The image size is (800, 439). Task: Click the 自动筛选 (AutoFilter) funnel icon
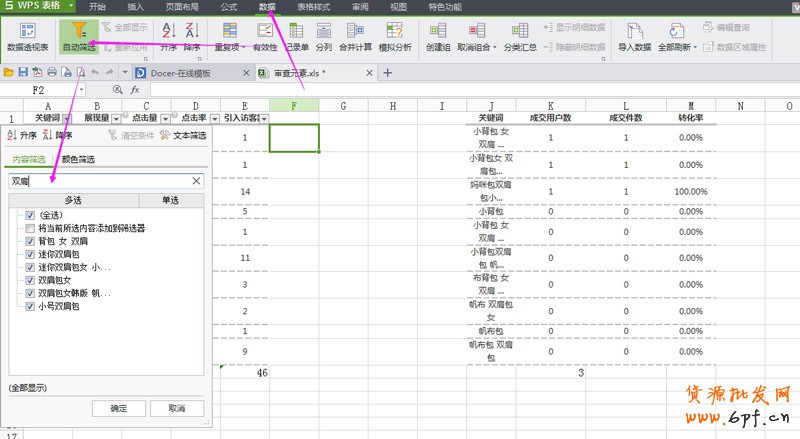coord(79,31)
